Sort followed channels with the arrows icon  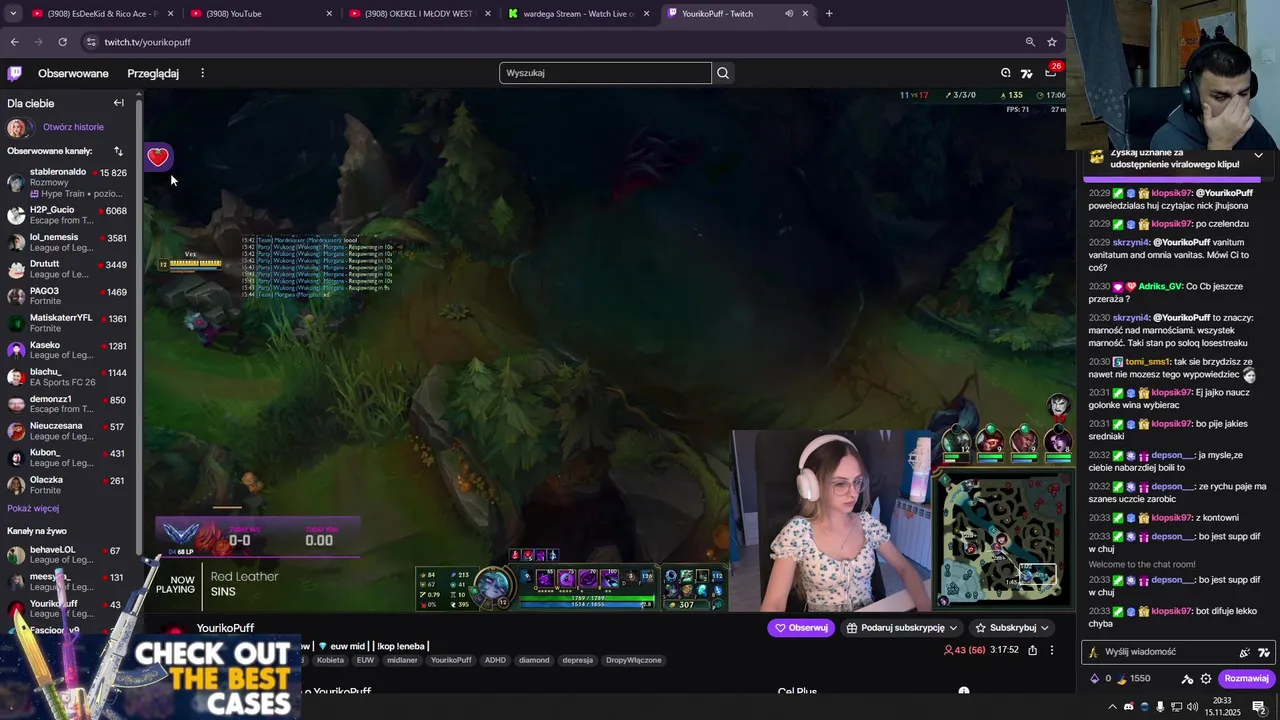coord(118,151)
